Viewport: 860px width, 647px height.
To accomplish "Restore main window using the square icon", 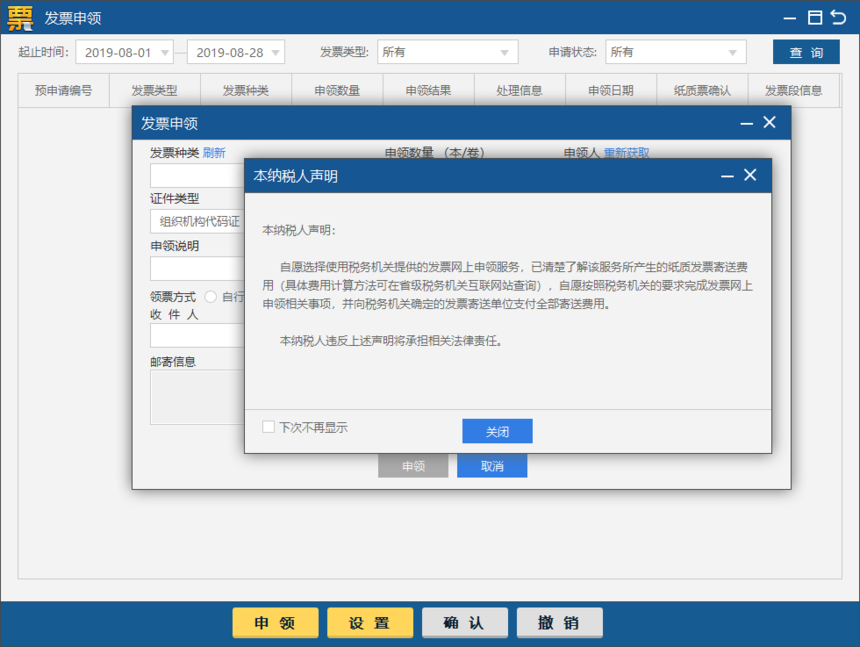I will 815,18.
